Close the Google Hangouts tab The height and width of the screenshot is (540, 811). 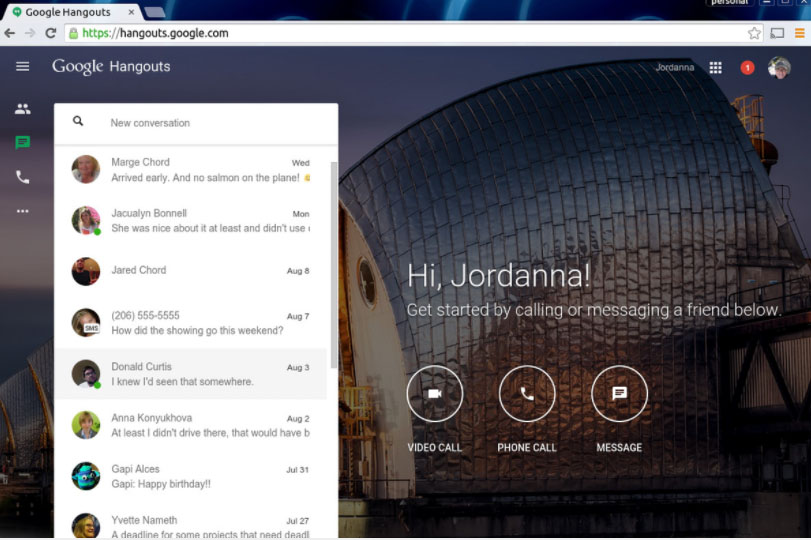click(x=131, y=11)
